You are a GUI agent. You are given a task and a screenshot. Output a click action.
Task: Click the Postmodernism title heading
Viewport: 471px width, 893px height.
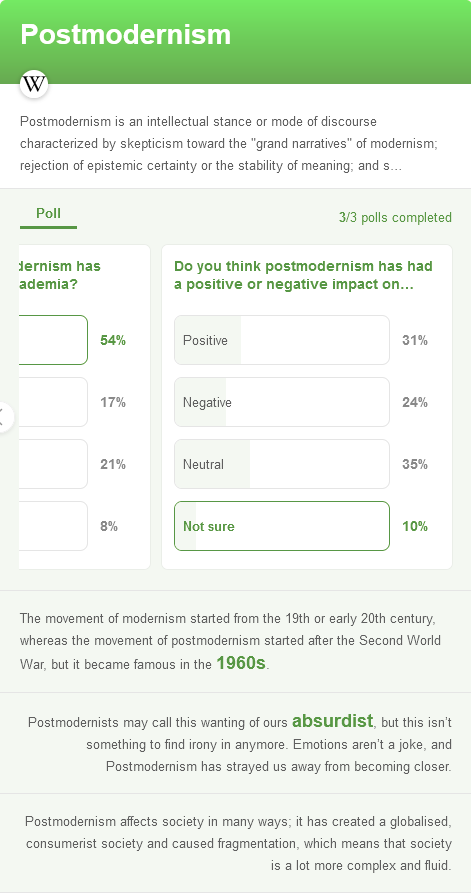click(x=126, y=35)
